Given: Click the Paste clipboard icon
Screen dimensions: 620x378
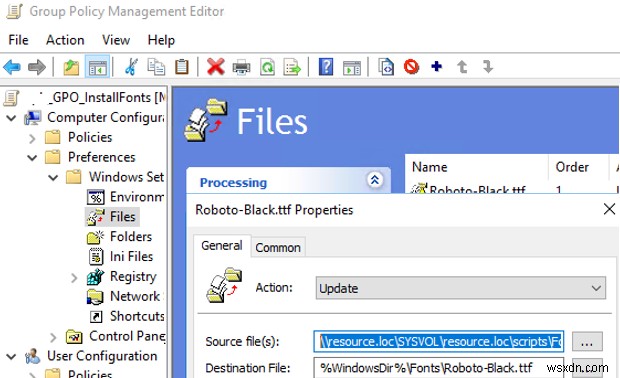Looking at the screenshot, I should click(181, 67).
